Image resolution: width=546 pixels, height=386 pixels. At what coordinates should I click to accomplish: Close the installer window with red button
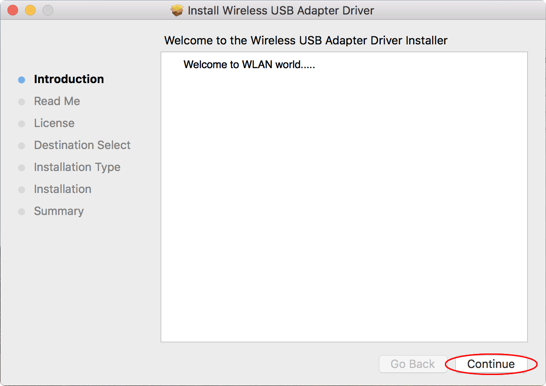coord(13,10)
